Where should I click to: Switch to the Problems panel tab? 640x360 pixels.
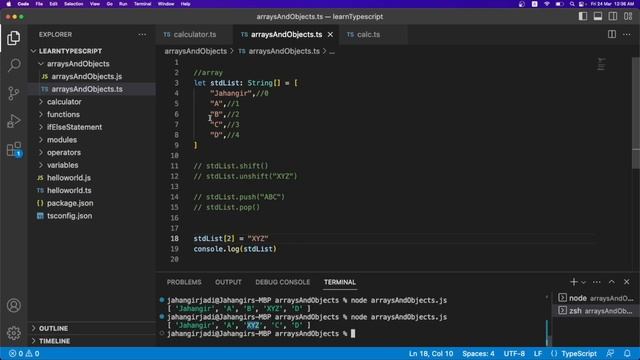coord(184,282)
